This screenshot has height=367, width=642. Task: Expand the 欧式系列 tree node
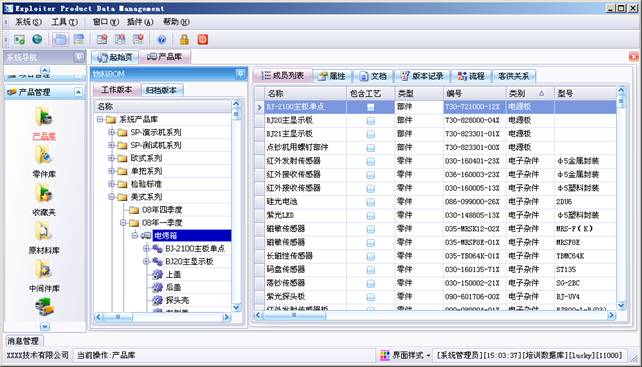pyautogui.click(x=111, y=158)
